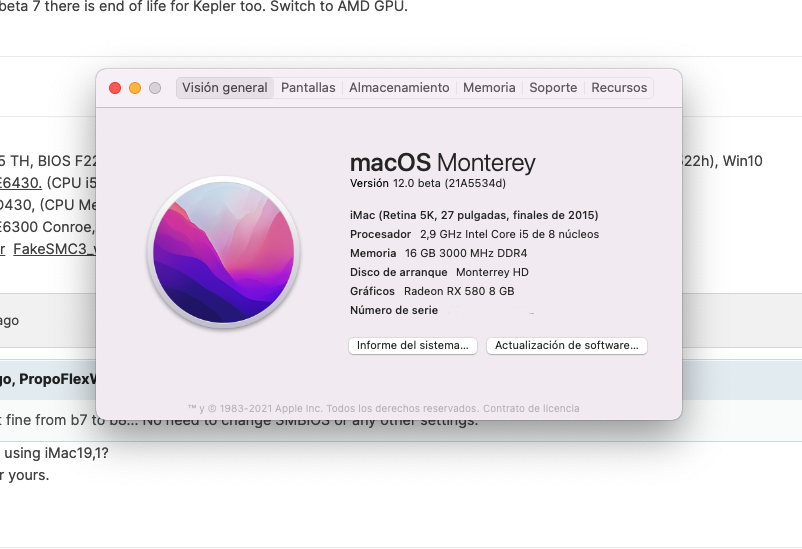Click the Versión 12.0 beta text
This screenshot has height=549, width=802.
point(428,183)
